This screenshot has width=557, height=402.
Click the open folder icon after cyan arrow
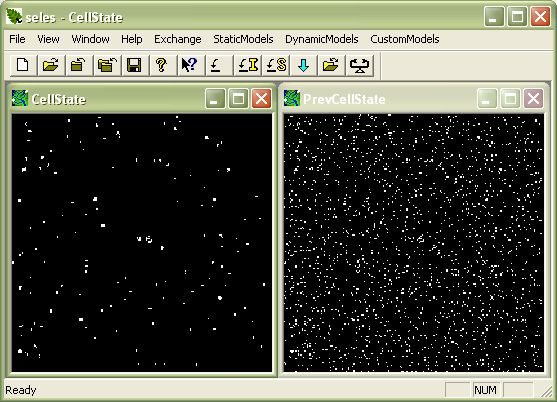tap(331, 65)
